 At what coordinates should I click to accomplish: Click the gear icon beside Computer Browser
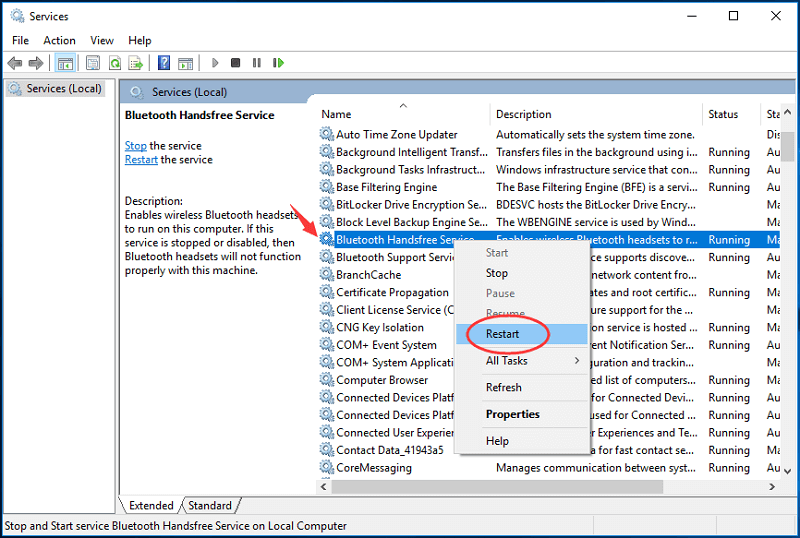coord(327,380)
